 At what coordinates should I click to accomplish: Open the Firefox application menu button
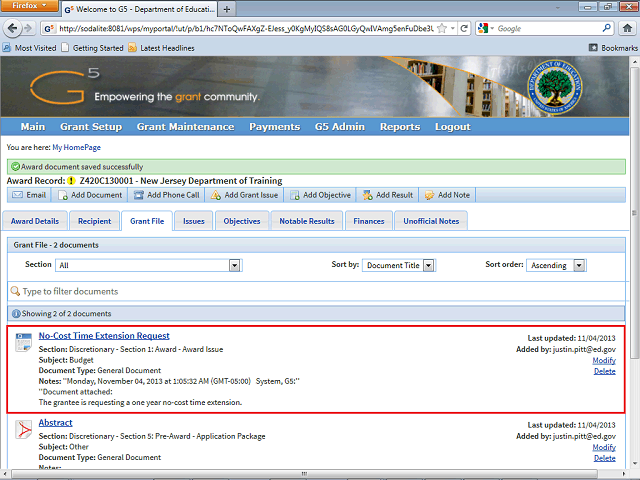[x=29, y=6]
